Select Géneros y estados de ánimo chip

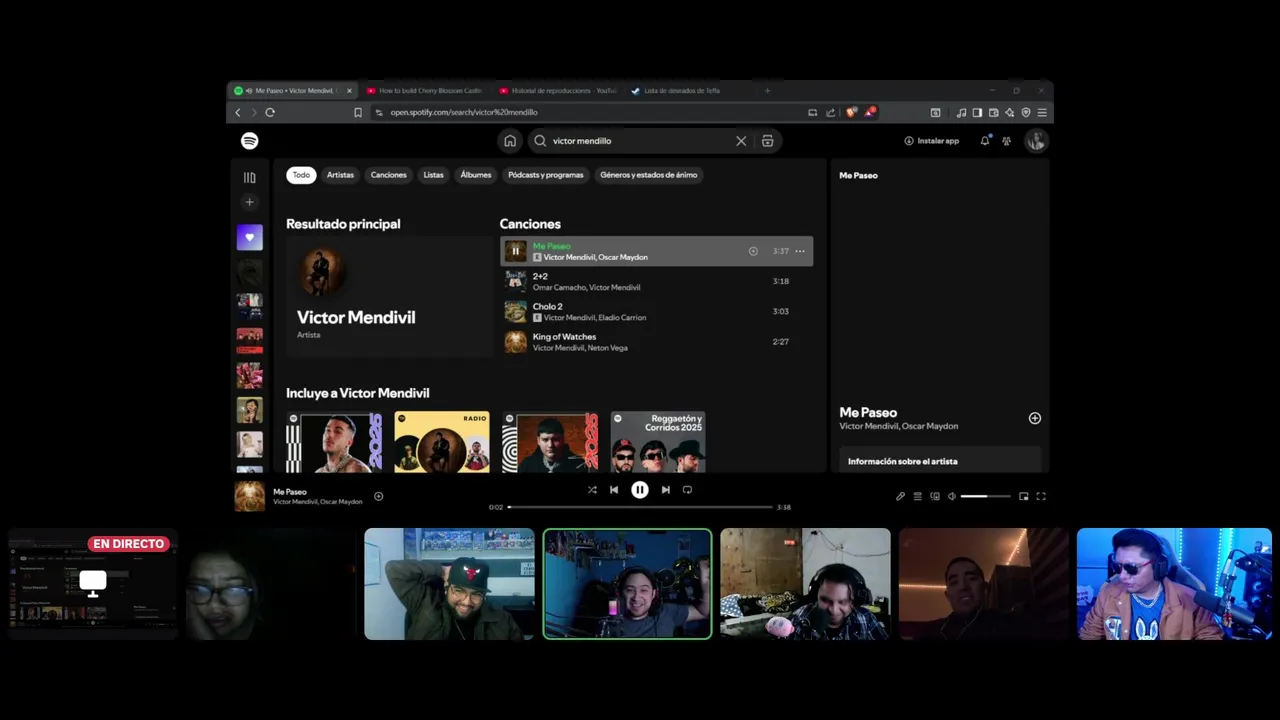point(649,175)
